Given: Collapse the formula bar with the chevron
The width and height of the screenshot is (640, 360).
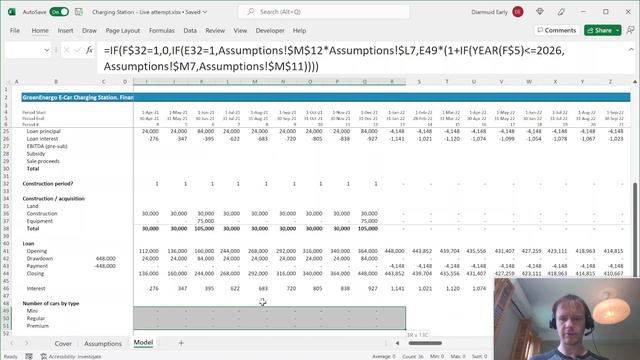Looking at the screenshot, I should click(x=631, y=49).
